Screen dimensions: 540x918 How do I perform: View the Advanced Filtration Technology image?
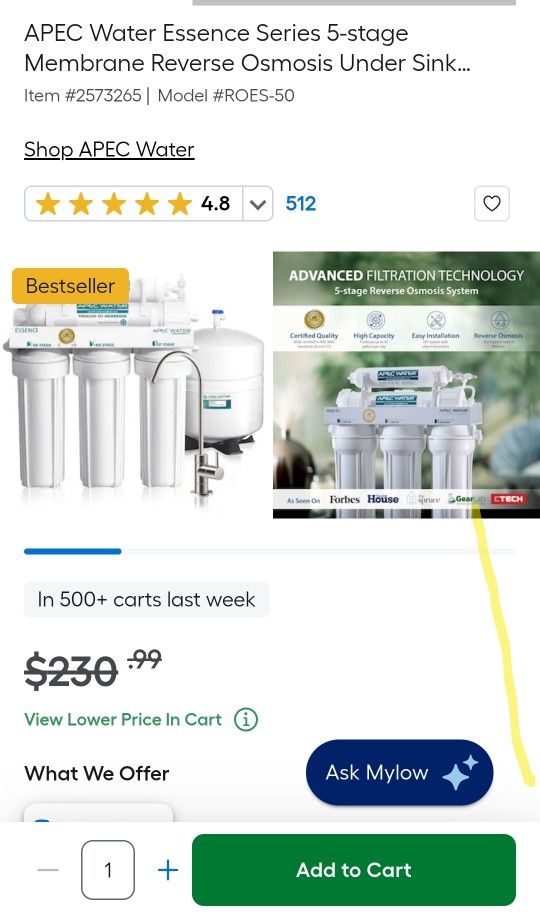406,385
